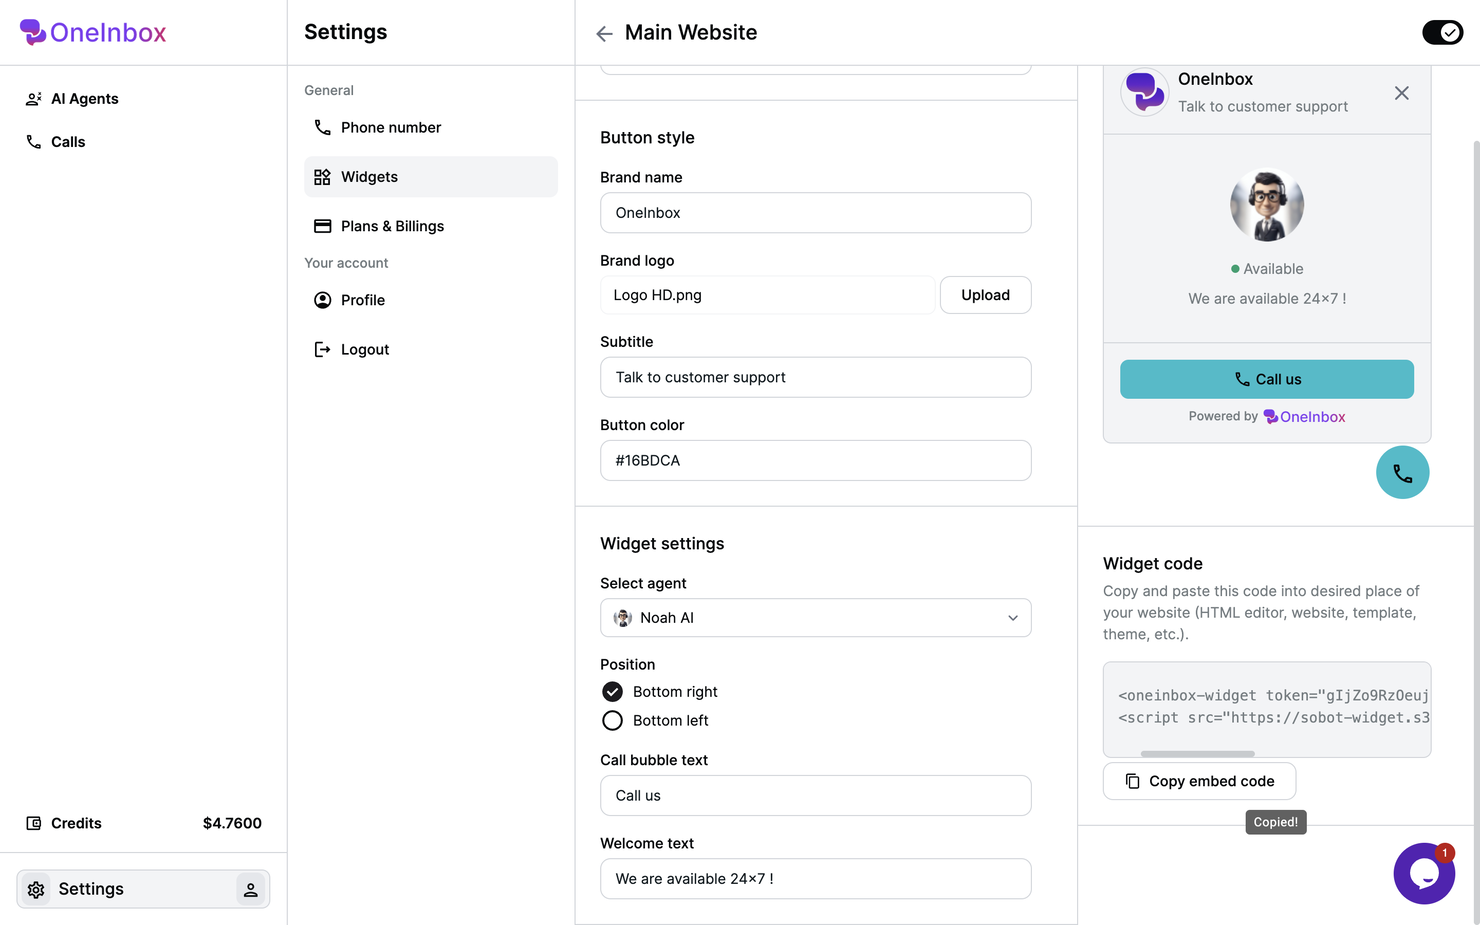Click the Phone number handset icon
Viewport: 1480px width, 925px height.
tap(322, 128)
